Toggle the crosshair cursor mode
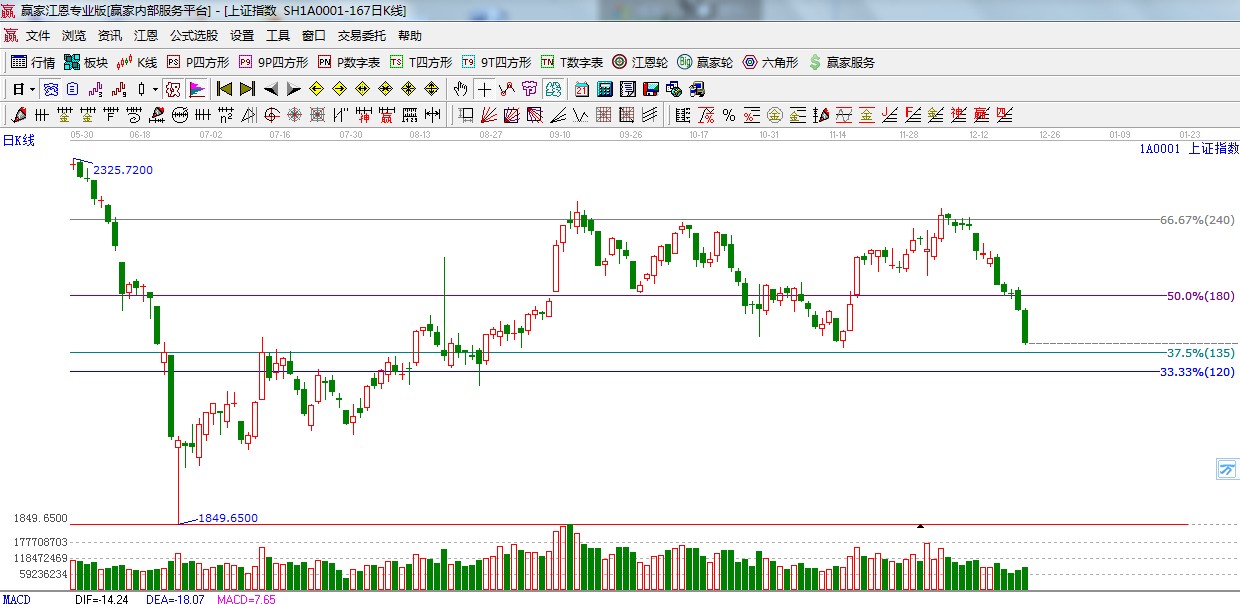The image size is (1240, 604). pyautogui.click(x=484, y=89)
